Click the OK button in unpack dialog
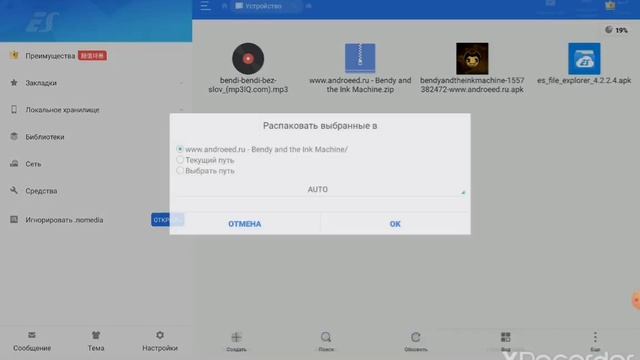 (x=395, y=224)
